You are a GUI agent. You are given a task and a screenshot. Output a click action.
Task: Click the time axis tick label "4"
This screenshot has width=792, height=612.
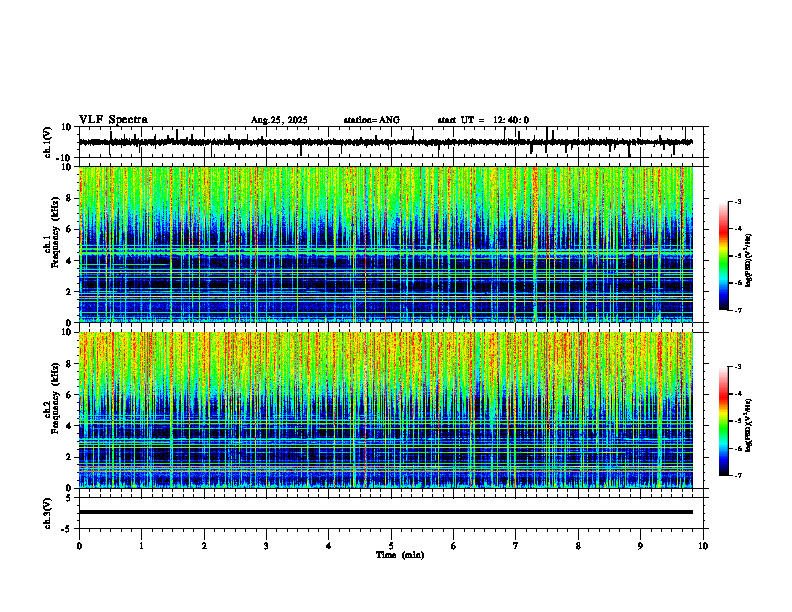[x=329, y=546]
